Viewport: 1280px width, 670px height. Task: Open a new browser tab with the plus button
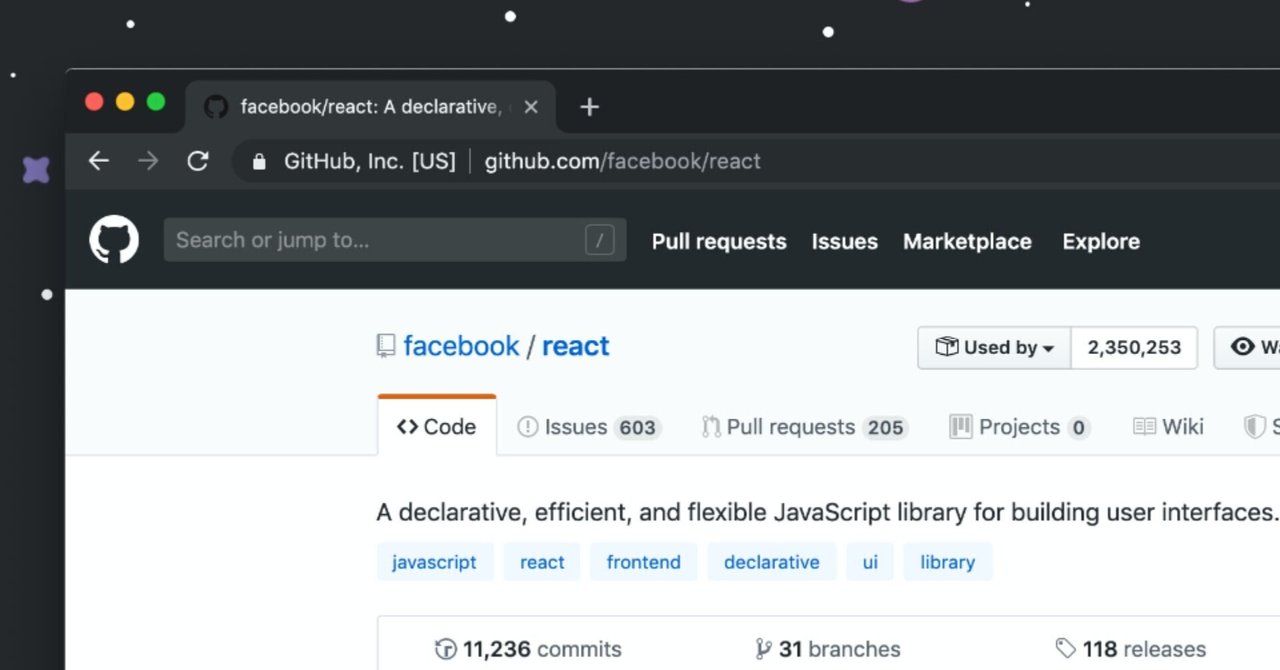(588, 106)
